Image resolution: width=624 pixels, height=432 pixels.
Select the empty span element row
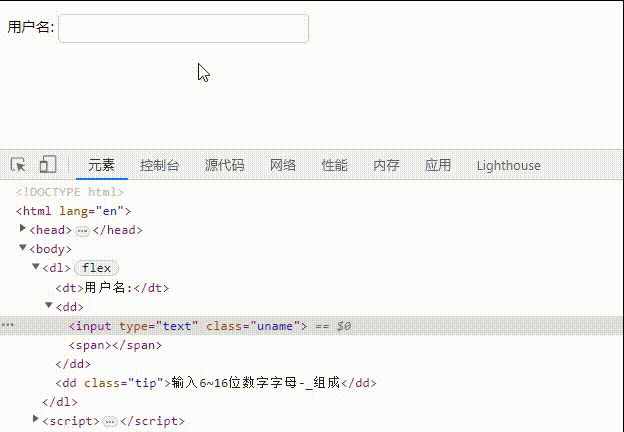point(115,345)
